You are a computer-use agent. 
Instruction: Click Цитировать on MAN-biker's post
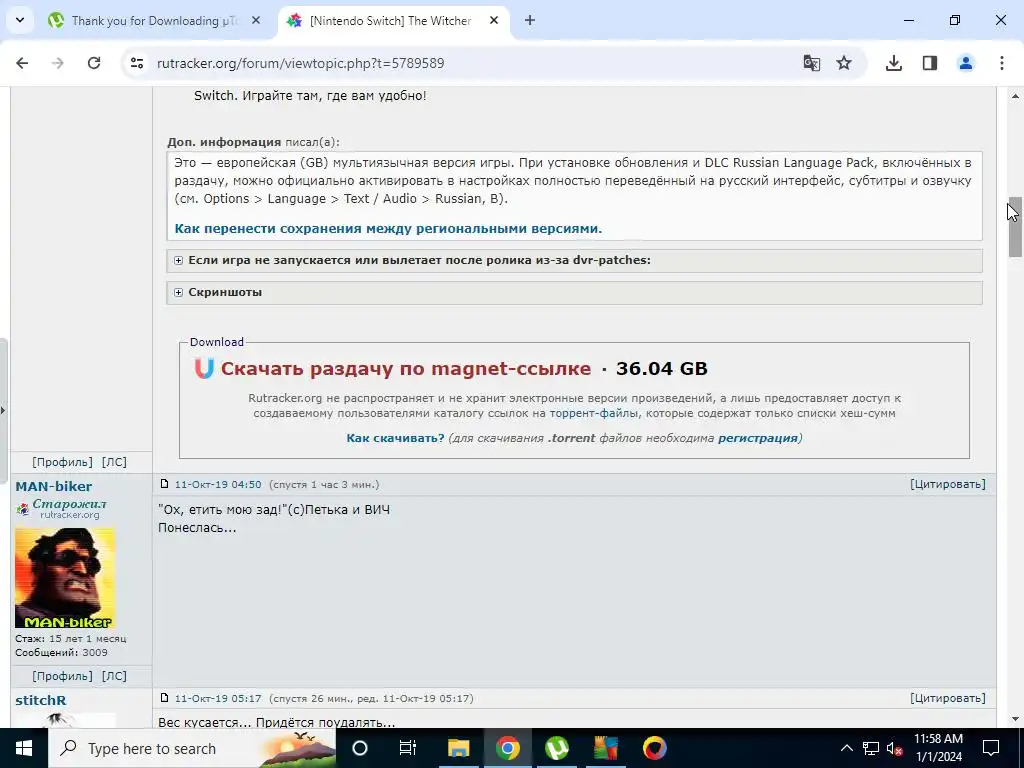click(x=948, y=484)
